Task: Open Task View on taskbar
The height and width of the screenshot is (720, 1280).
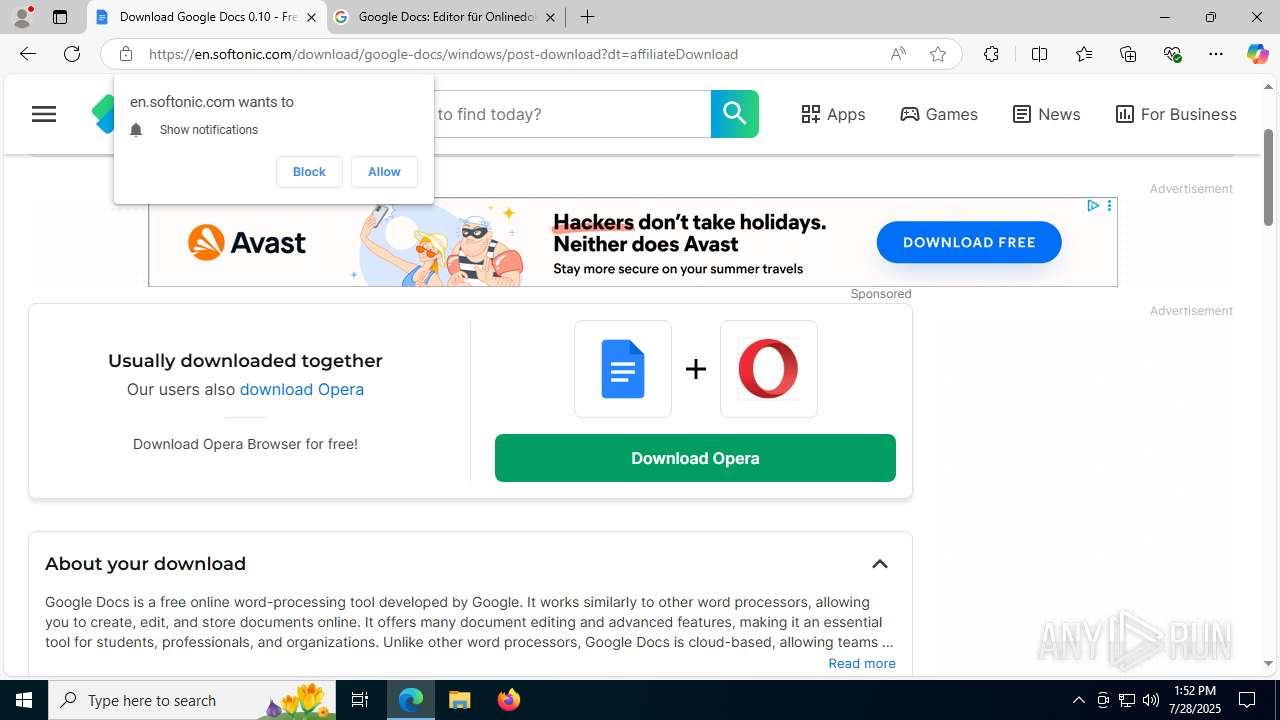Action: (360, 700)
